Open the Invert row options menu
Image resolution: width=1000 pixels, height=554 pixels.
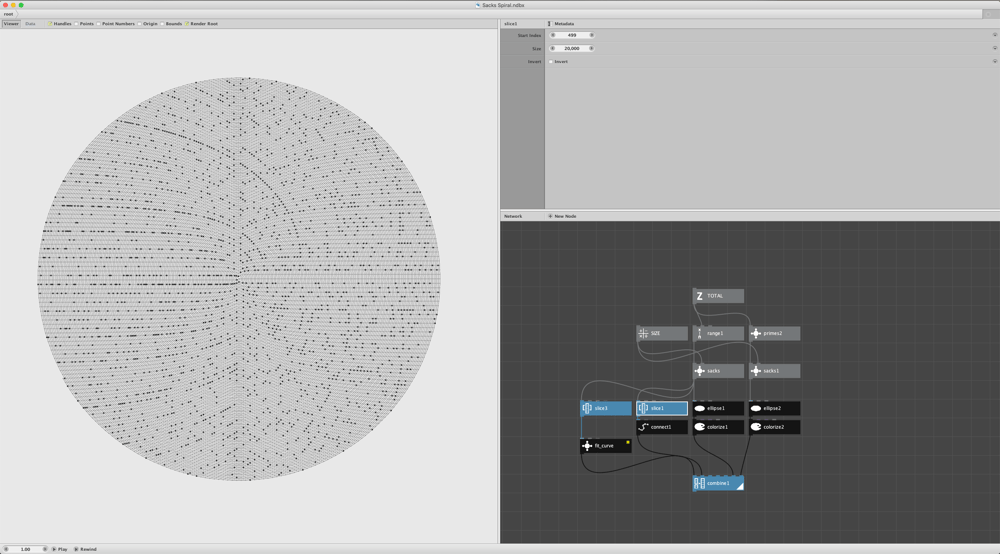pyautogui.click(x=994, y=61)
